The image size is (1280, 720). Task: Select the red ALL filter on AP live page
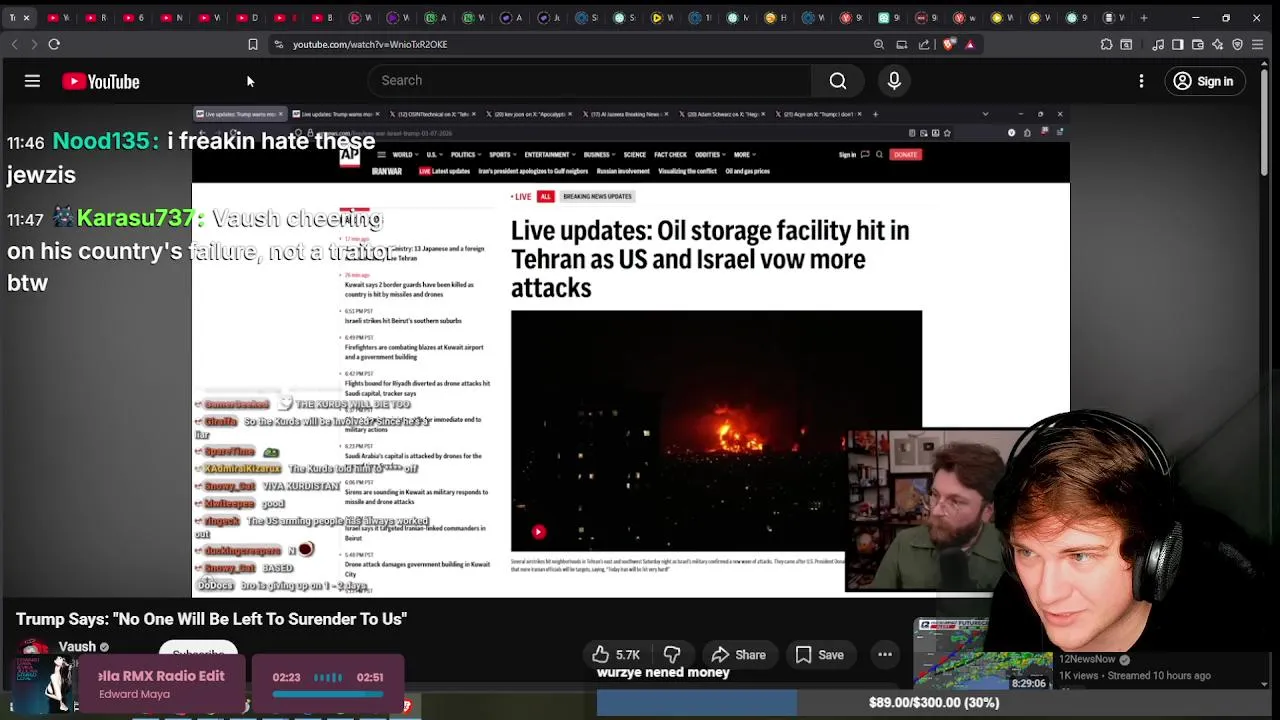pyautogui.click(x=545, y=196)
